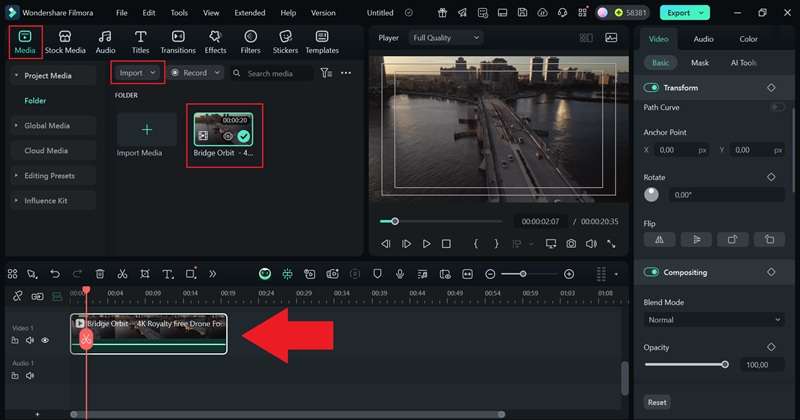This screenshot has height=420, width=800.
Task: Switch to the Mask sub-tab
Action: click(x=699, y=63)
